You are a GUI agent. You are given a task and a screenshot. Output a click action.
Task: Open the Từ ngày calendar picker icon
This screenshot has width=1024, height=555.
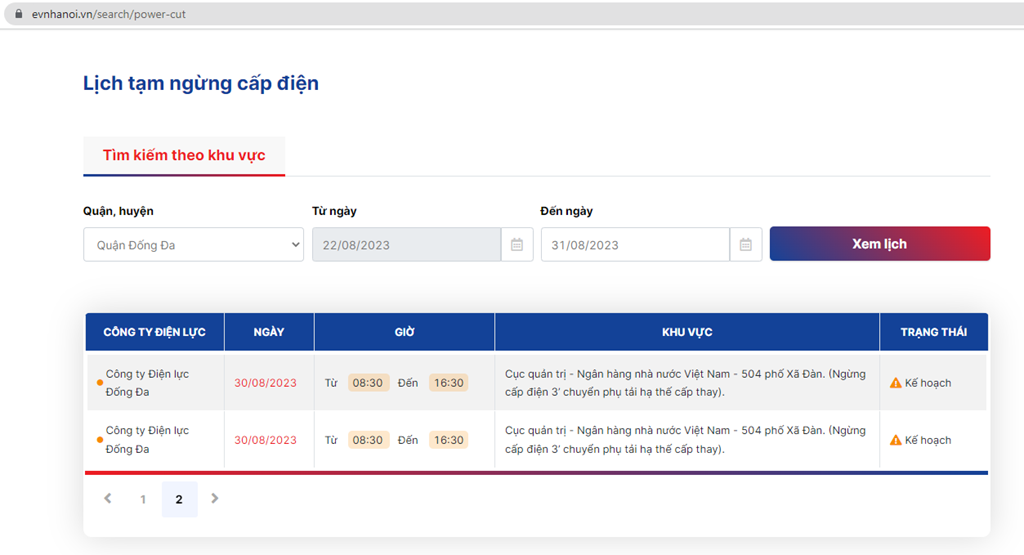tap(517, 245)
